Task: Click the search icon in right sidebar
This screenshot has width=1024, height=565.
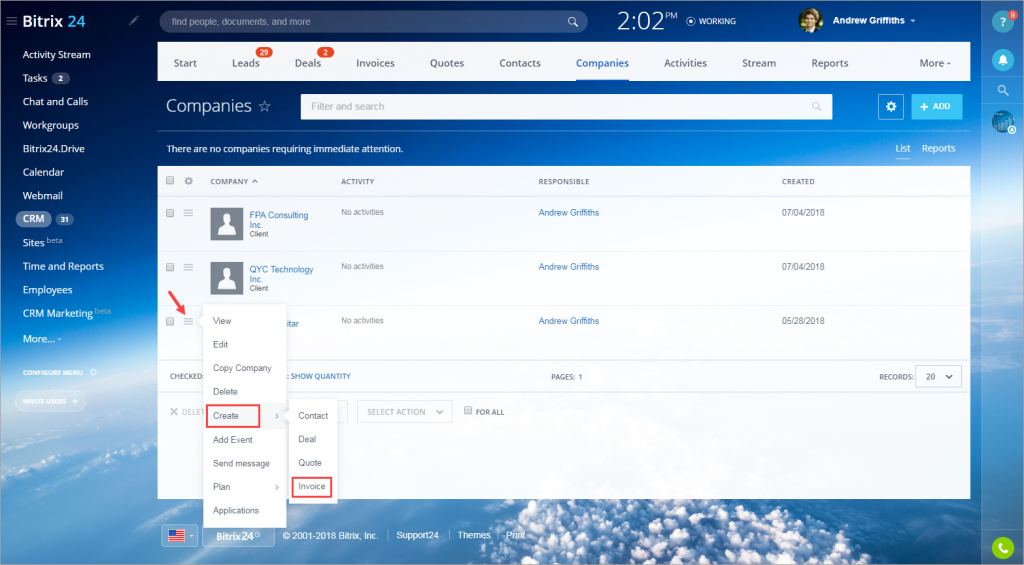Action: click(1002, 91)
